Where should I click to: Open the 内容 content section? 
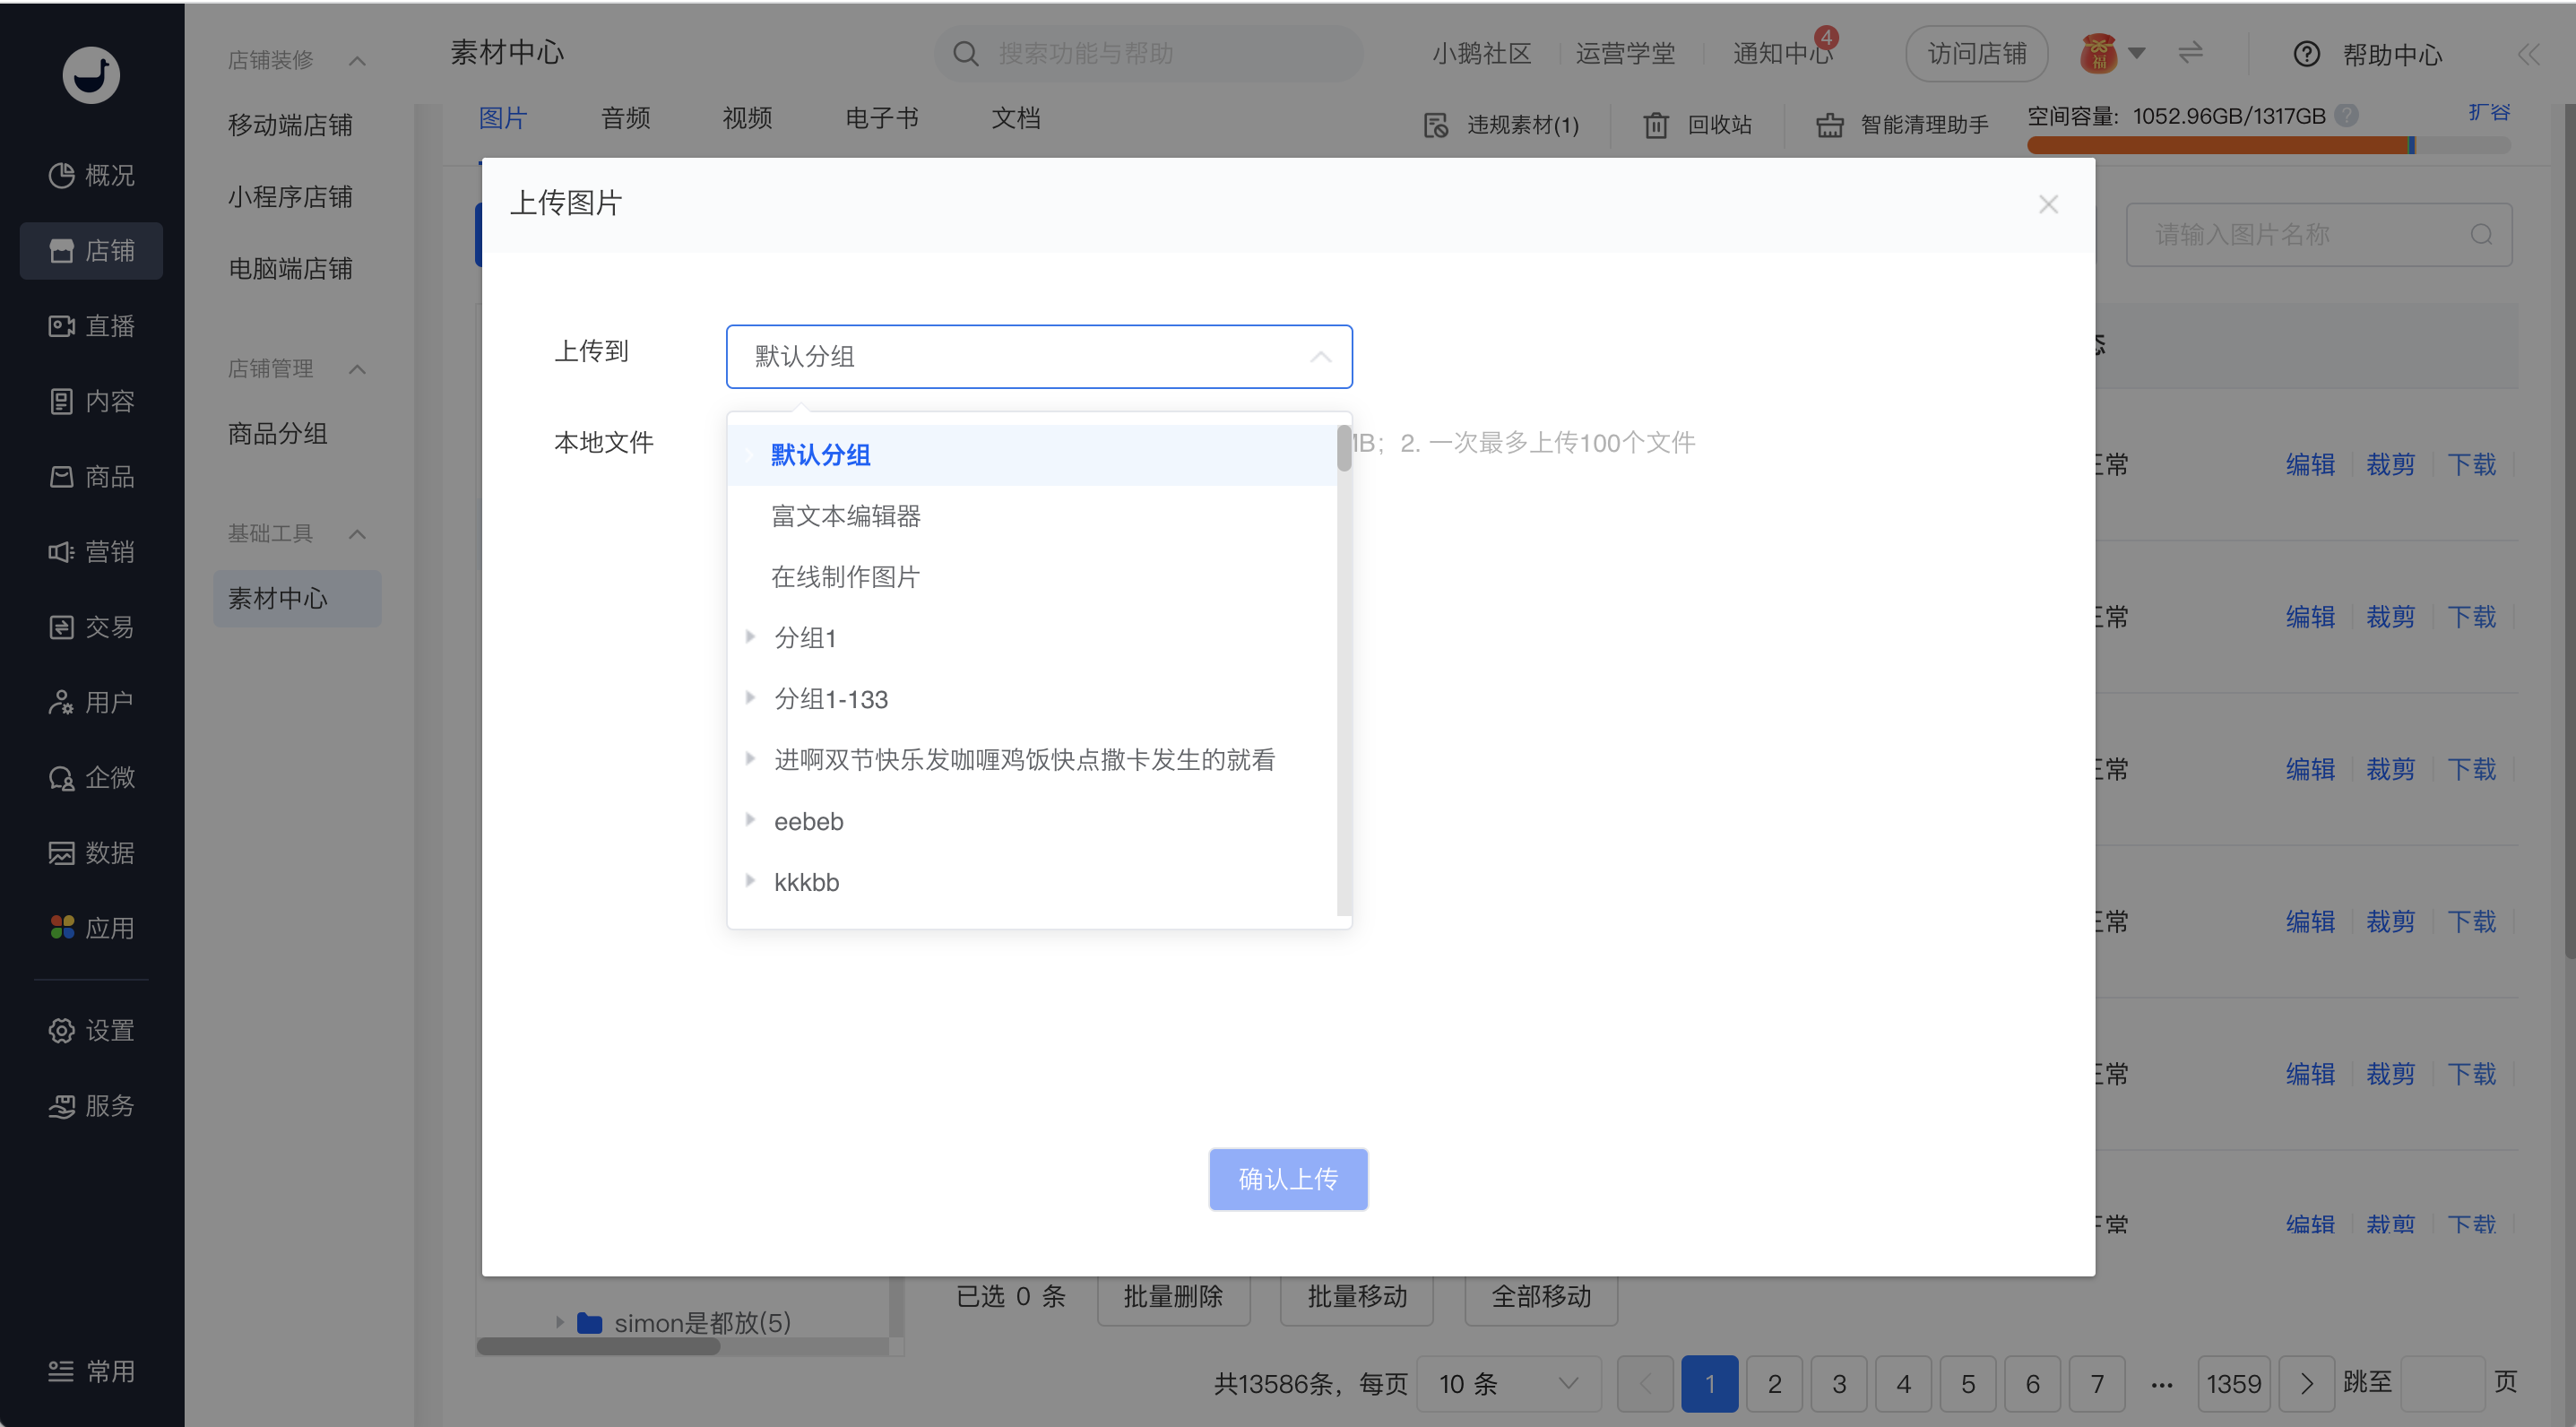click(91, 401)
